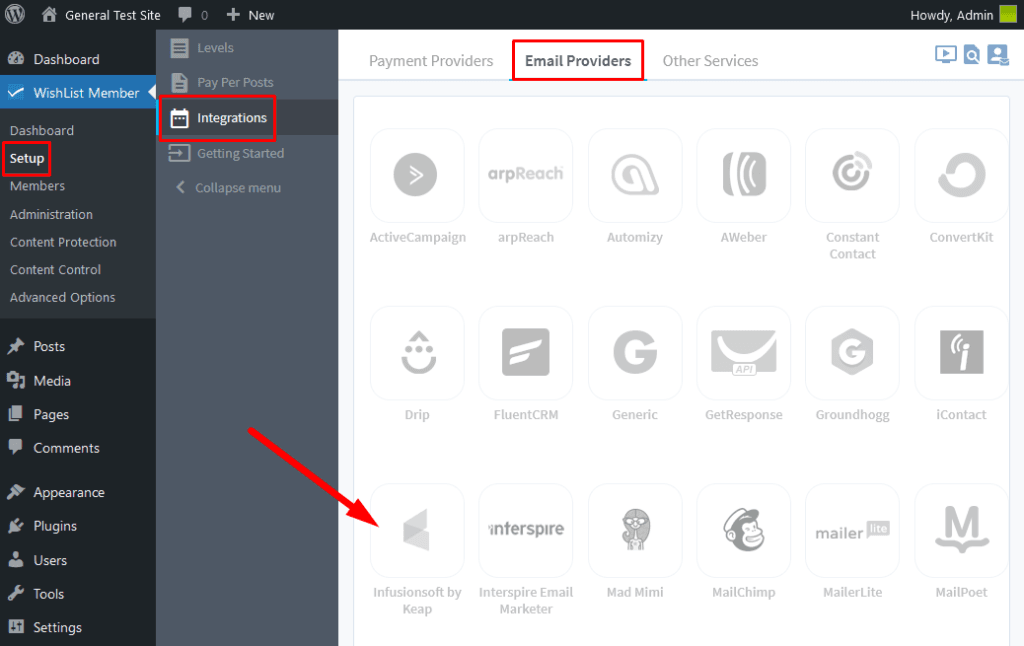Open the WishList Member menu

click(x=78, y=93)
